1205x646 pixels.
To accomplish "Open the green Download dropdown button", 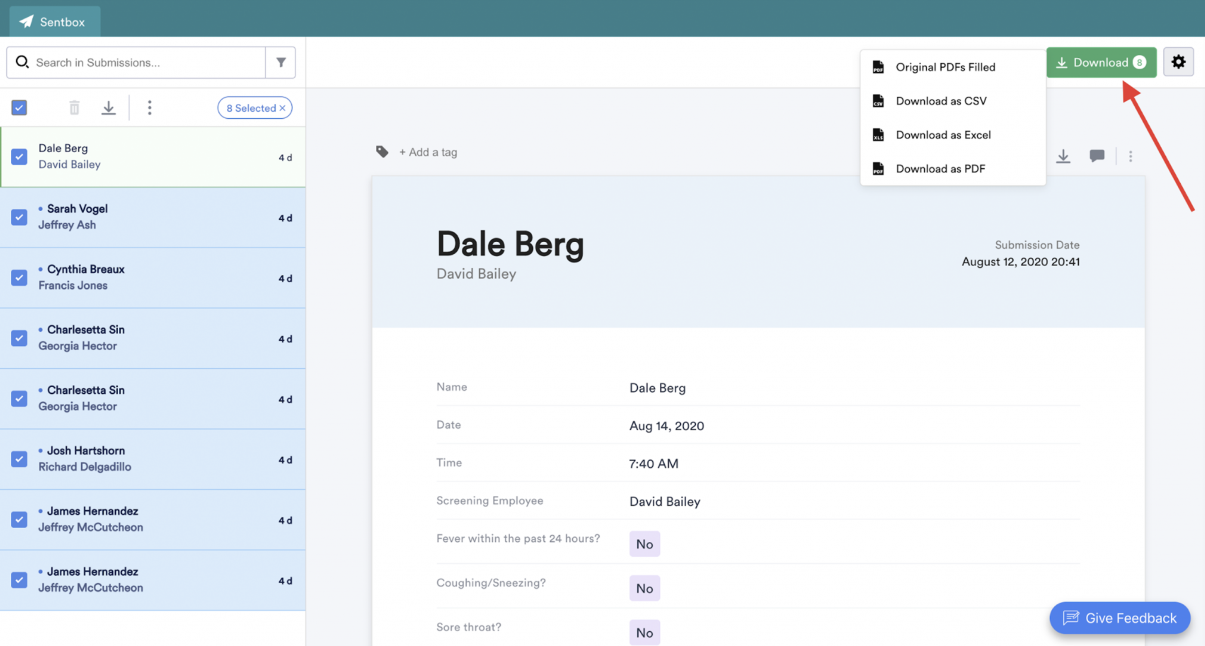I will tap(1101, 62).
